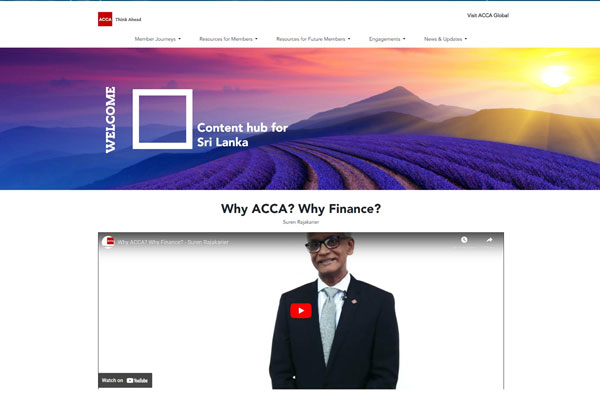Open the Engagements menu
Screen dimensions: 600x400
pos(387,39)
